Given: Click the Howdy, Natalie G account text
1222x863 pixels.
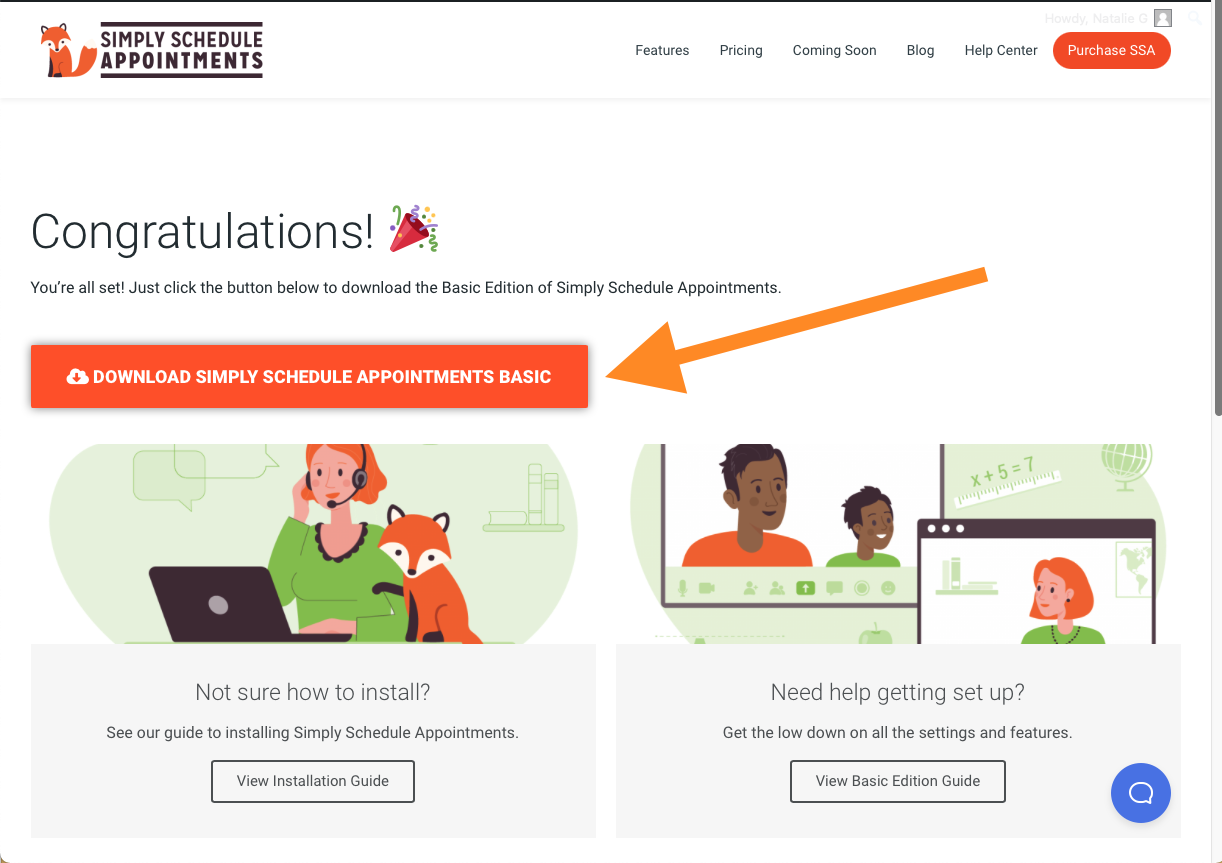Looking at the screenshot, I should tap(1096, 18).
